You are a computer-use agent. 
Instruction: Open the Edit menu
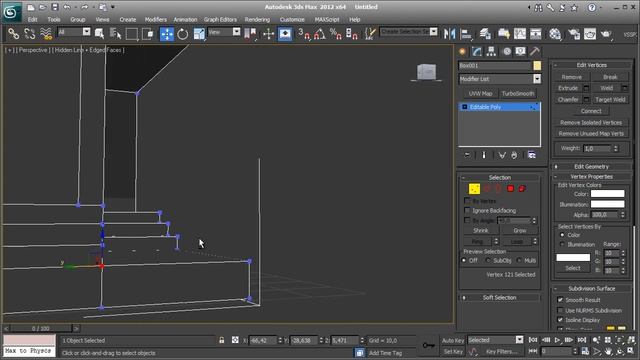33,20
